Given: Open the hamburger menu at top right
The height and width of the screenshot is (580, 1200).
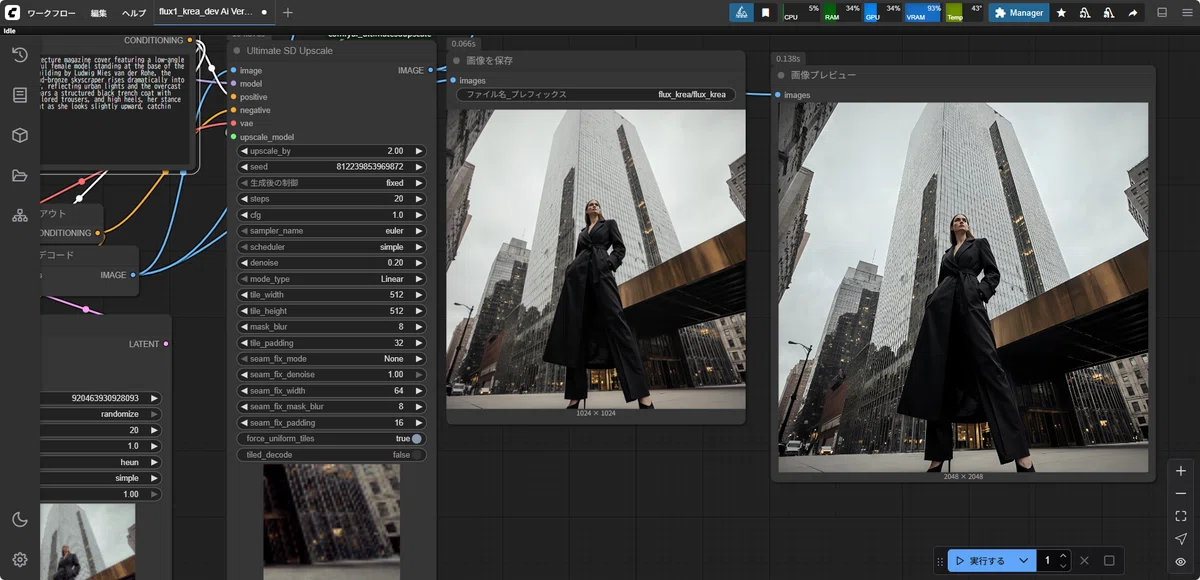Looking at the screenshot, I should click(1186, 13).
